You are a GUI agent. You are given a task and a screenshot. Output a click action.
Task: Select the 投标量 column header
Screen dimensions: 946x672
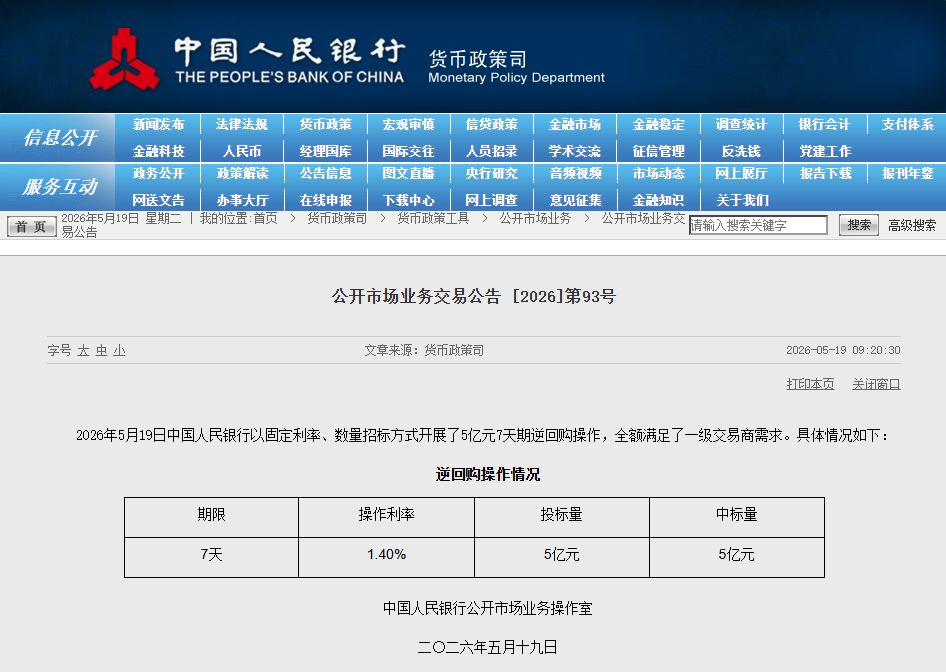[x=562, y=518]
